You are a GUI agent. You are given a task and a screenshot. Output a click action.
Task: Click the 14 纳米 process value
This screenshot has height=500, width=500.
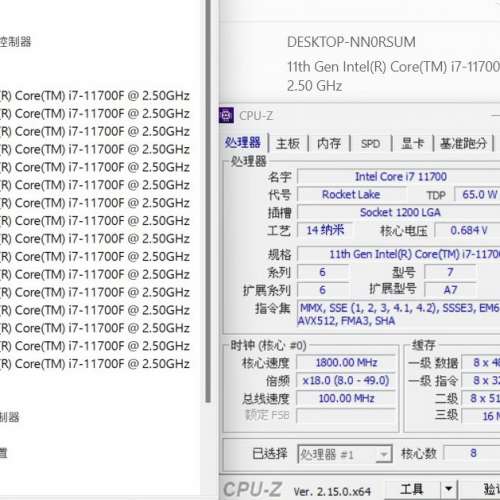(x=325, y=230)
